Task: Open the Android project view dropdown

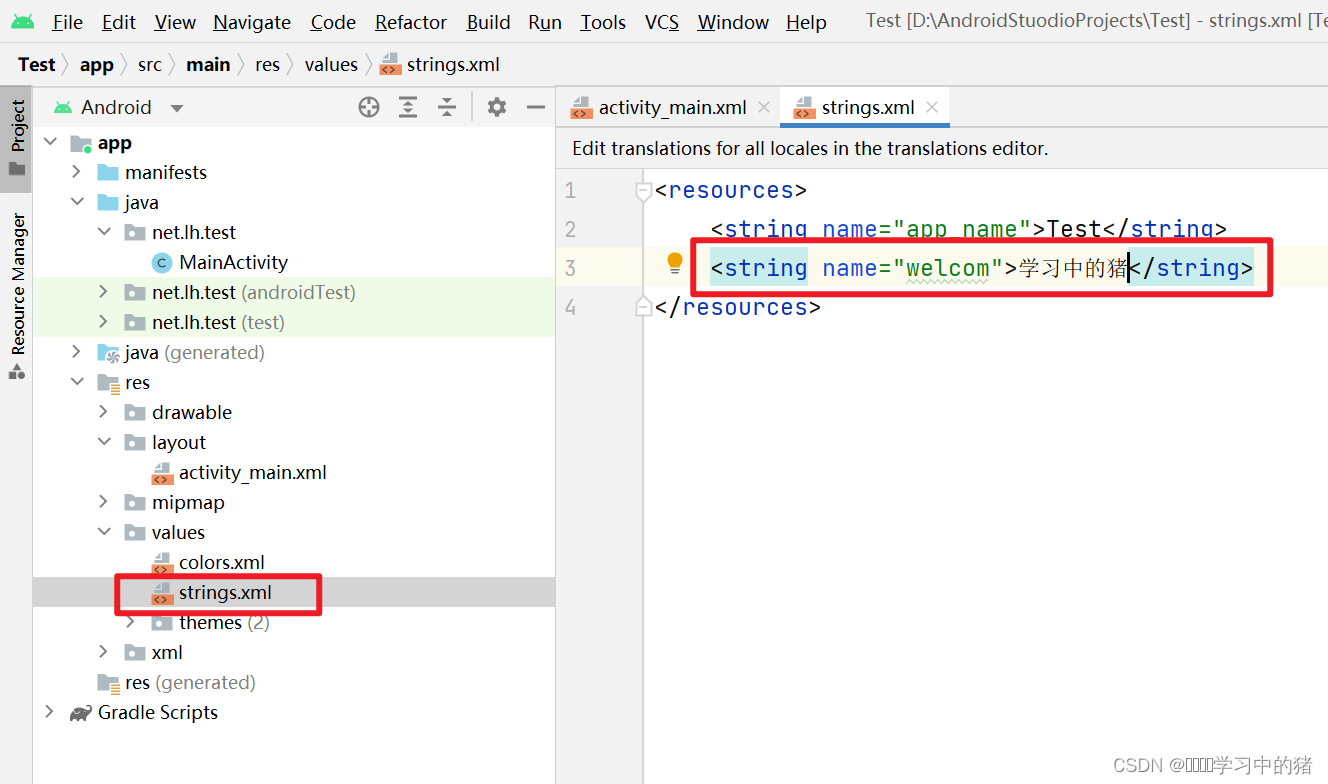Action: (177, 108)
